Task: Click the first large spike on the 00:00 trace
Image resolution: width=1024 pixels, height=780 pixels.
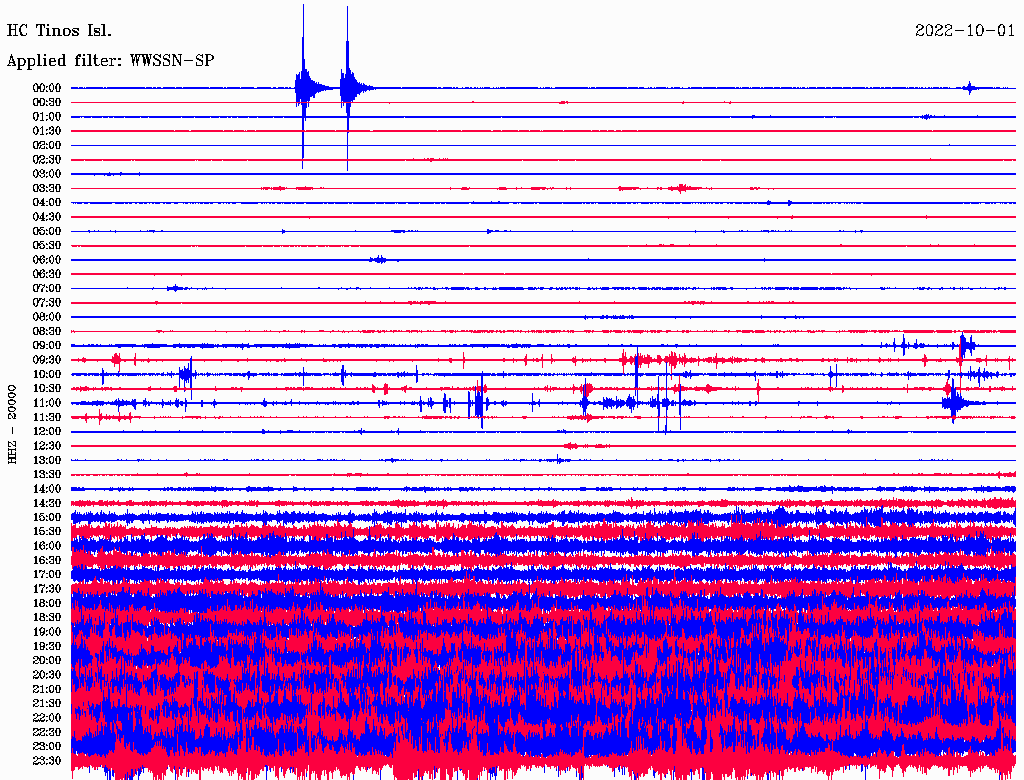Action: [303, 87]
